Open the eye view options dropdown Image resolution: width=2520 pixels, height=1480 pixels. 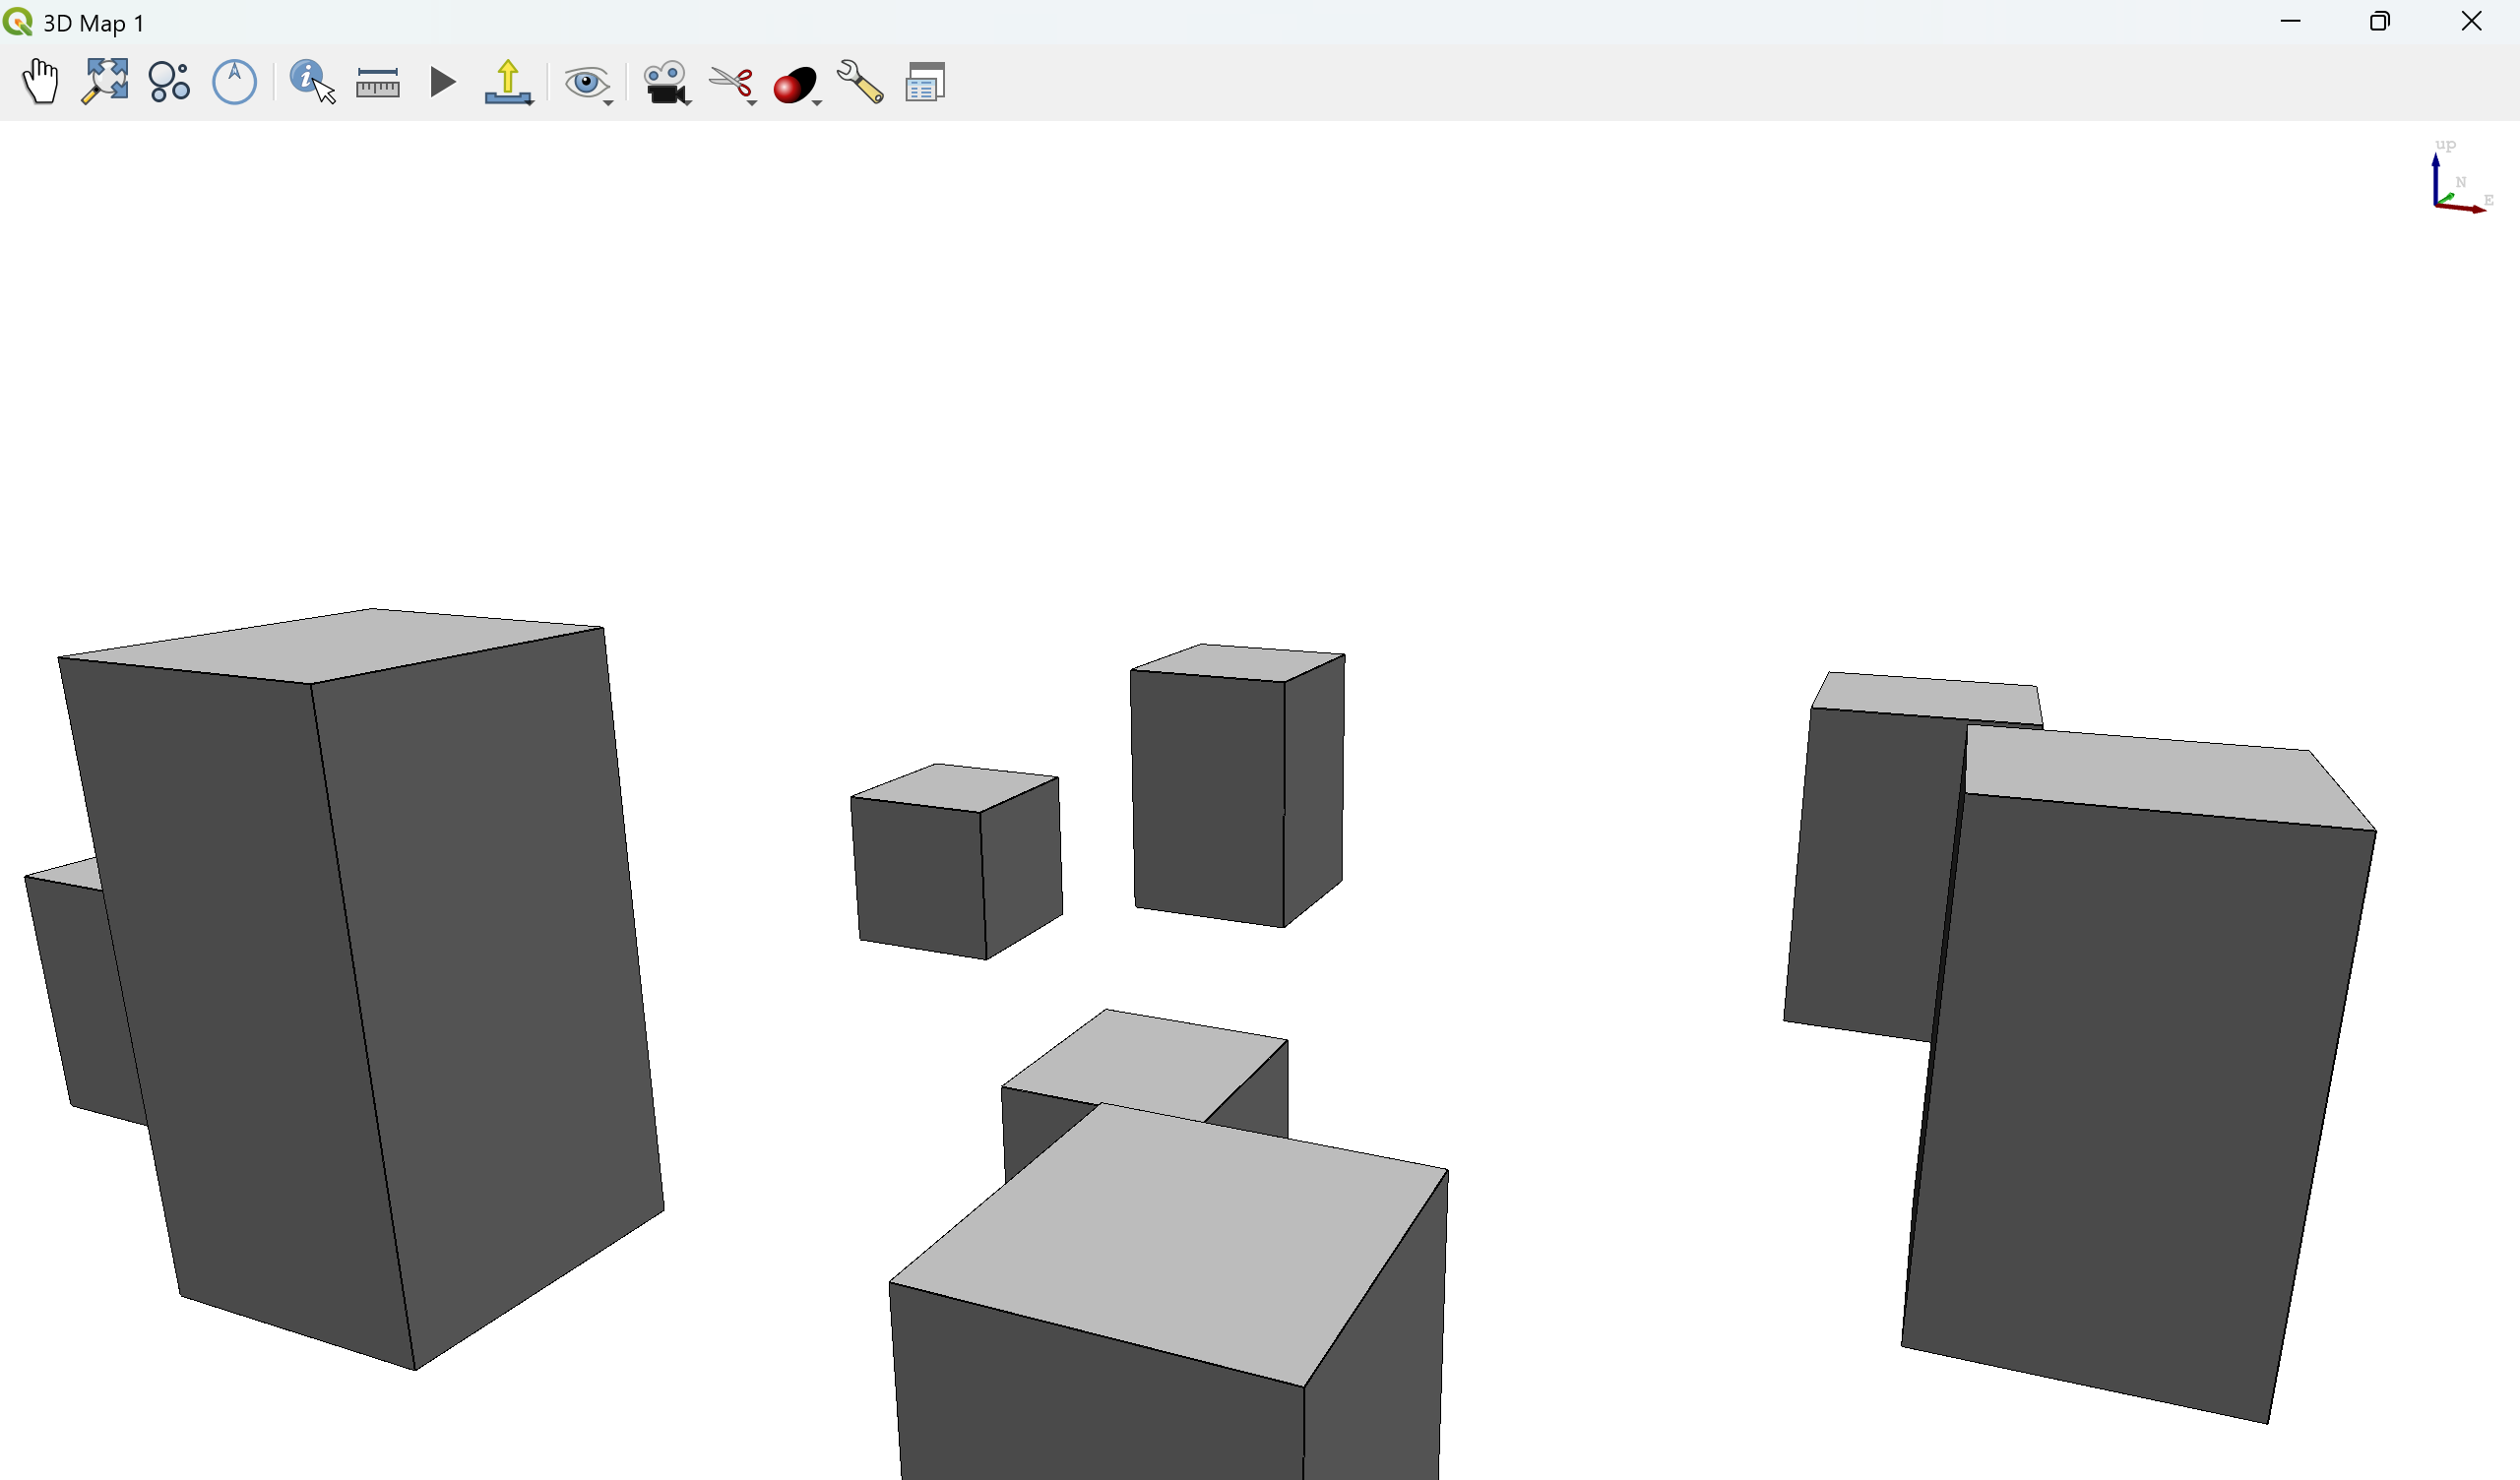[x=588, y=83]
